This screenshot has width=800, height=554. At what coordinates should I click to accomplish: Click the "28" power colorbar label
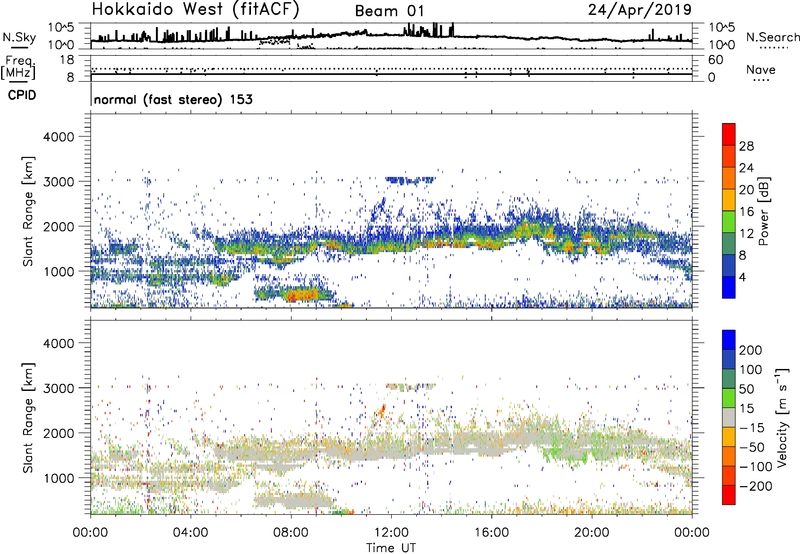point(746,146)
